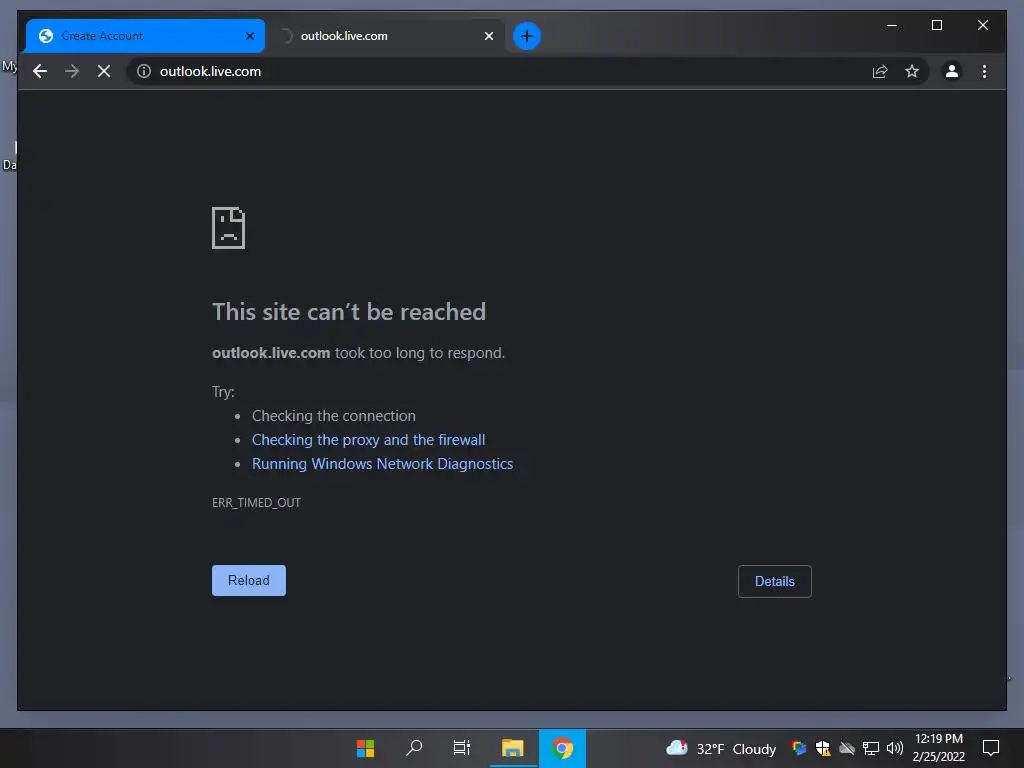View site information icon in address bar

[x=144, y=71]
